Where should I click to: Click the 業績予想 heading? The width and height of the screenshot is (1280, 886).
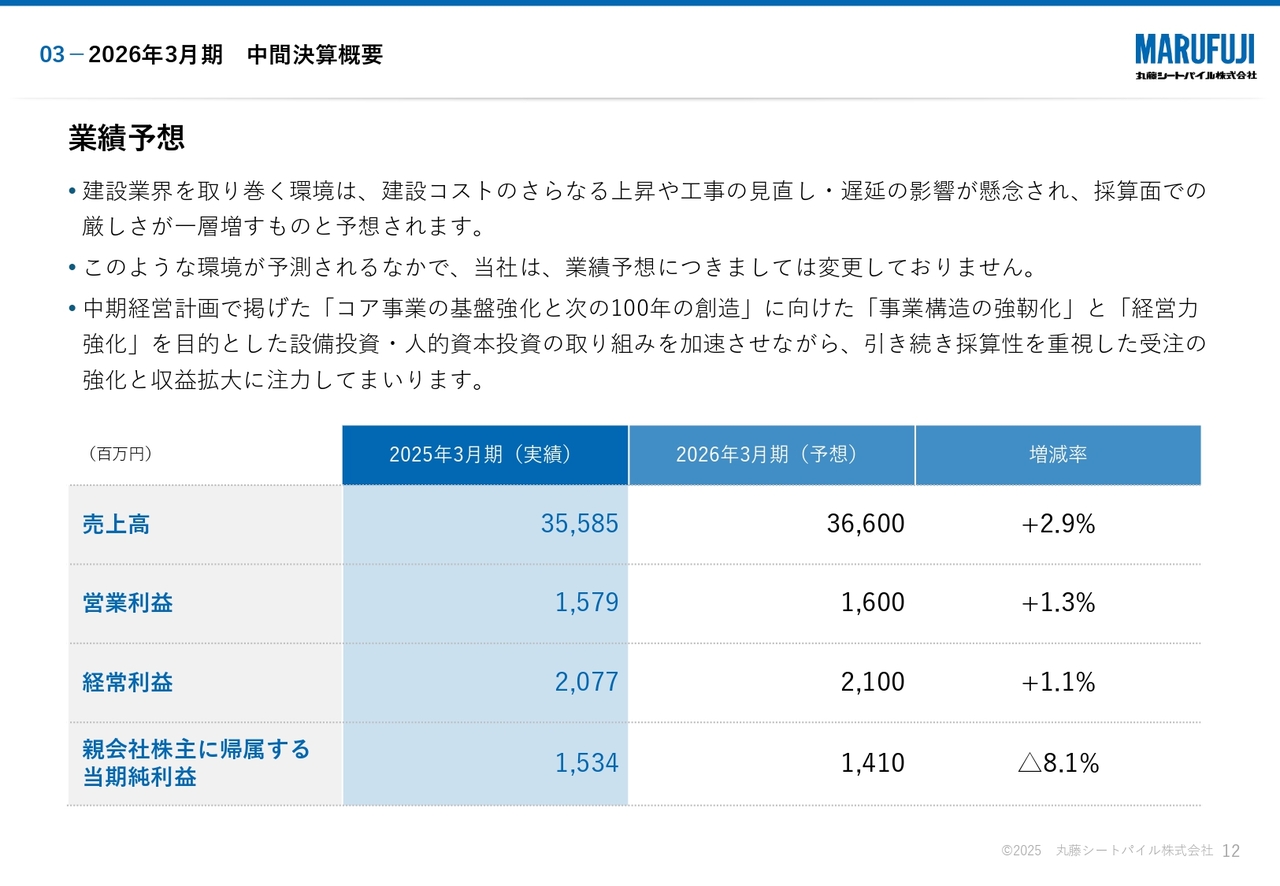126,138
